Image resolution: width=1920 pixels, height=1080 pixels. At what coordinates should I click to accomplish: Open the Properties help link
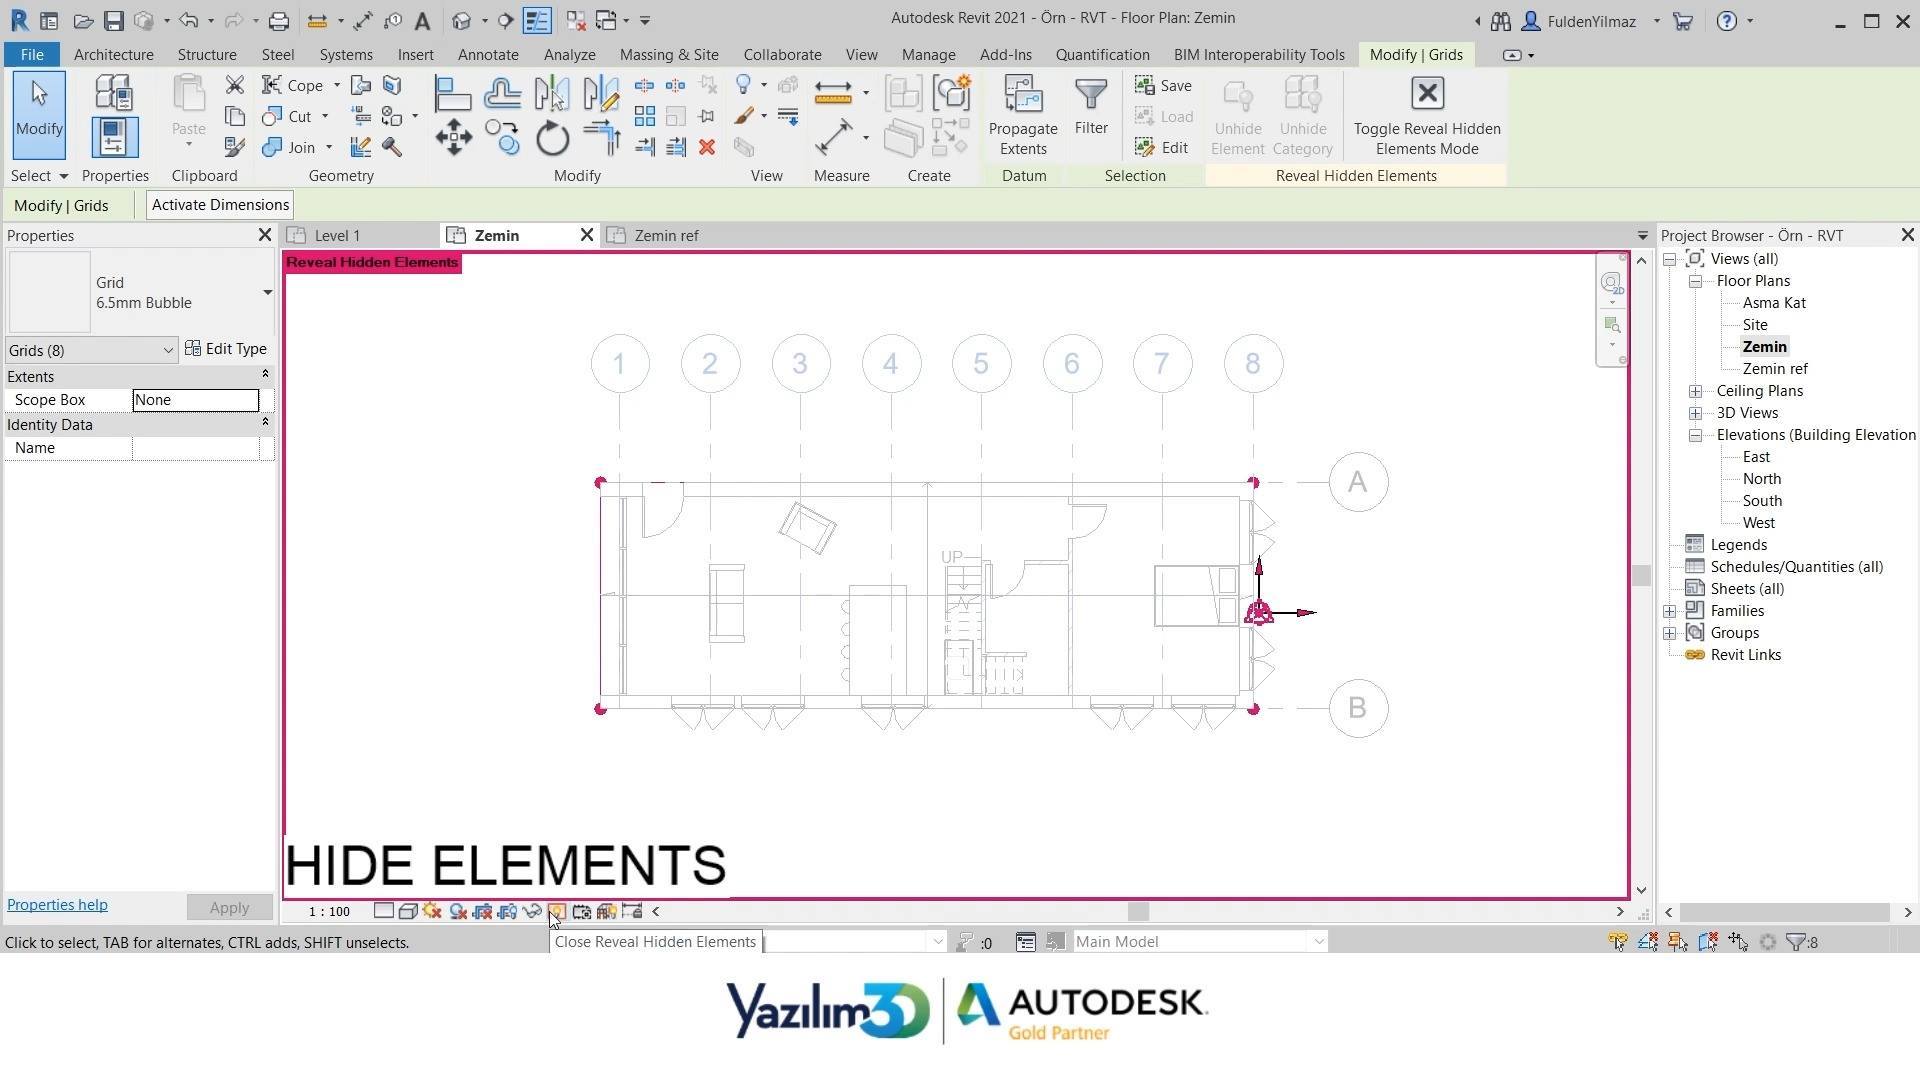57,905
